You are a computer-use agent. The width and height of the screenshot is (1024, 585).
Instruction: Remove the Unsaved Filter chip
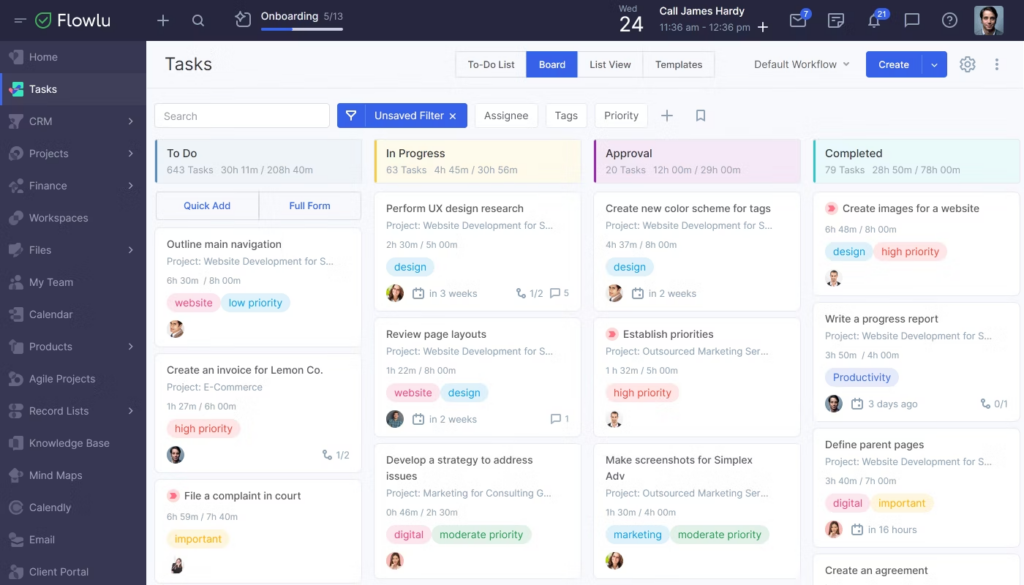coord(453,115)
